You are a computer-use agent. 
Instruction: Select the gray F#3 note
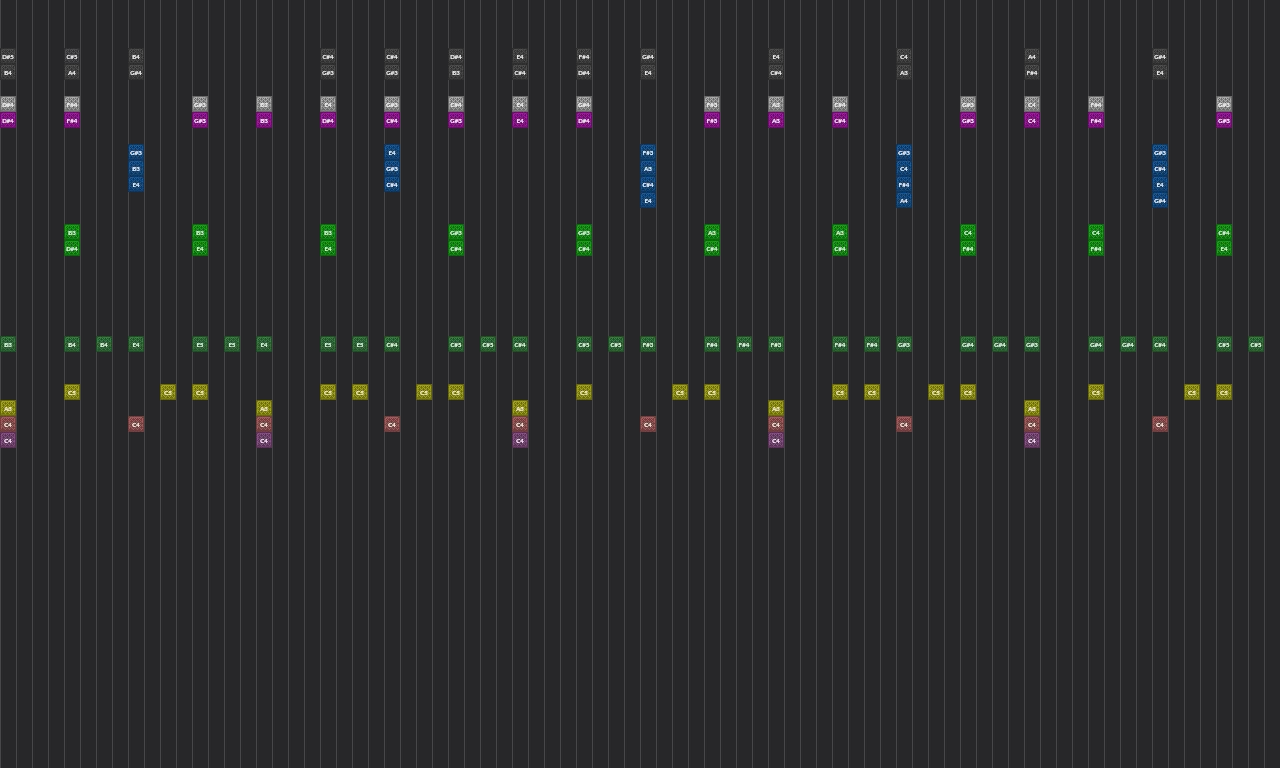click(712, 104)
